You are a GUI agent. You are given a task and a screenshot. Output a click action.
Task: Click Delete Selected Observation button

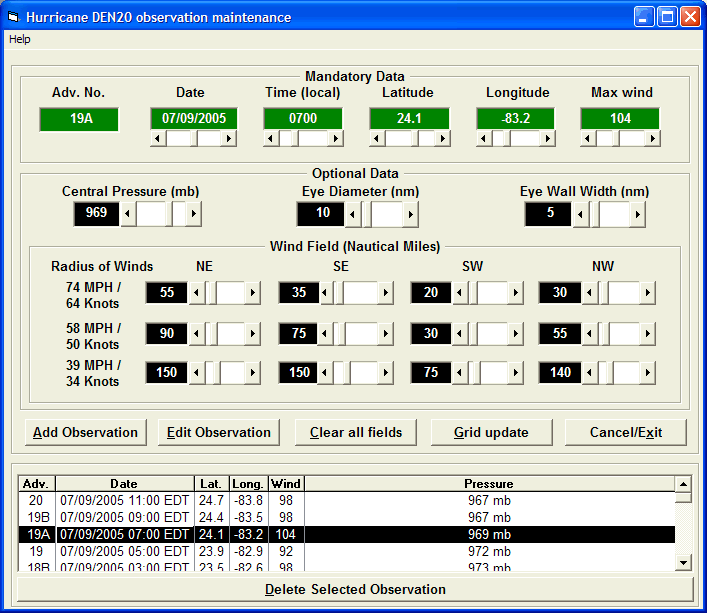coord(355,589)
